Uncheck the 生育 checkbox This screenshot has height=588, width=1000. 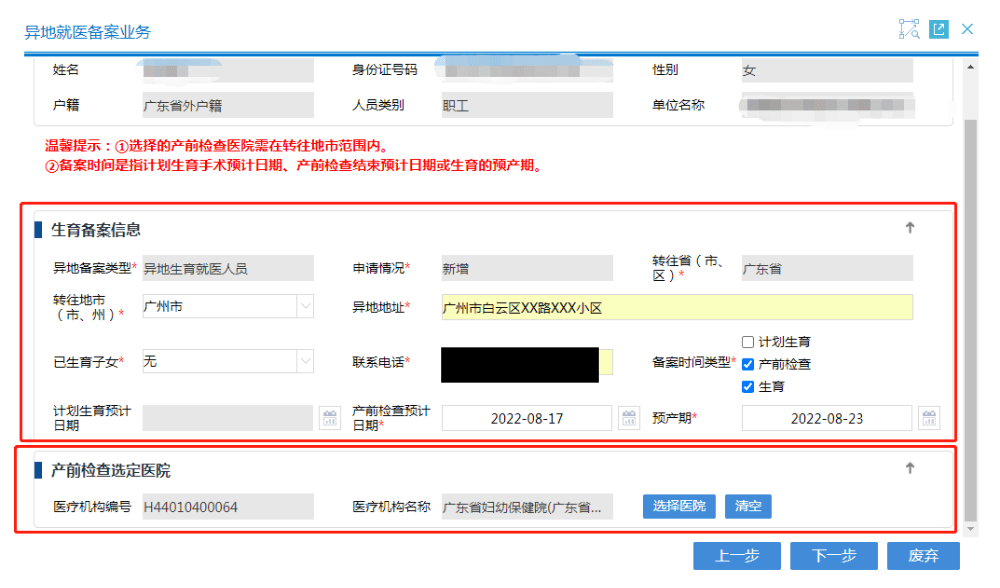[748, 387]
